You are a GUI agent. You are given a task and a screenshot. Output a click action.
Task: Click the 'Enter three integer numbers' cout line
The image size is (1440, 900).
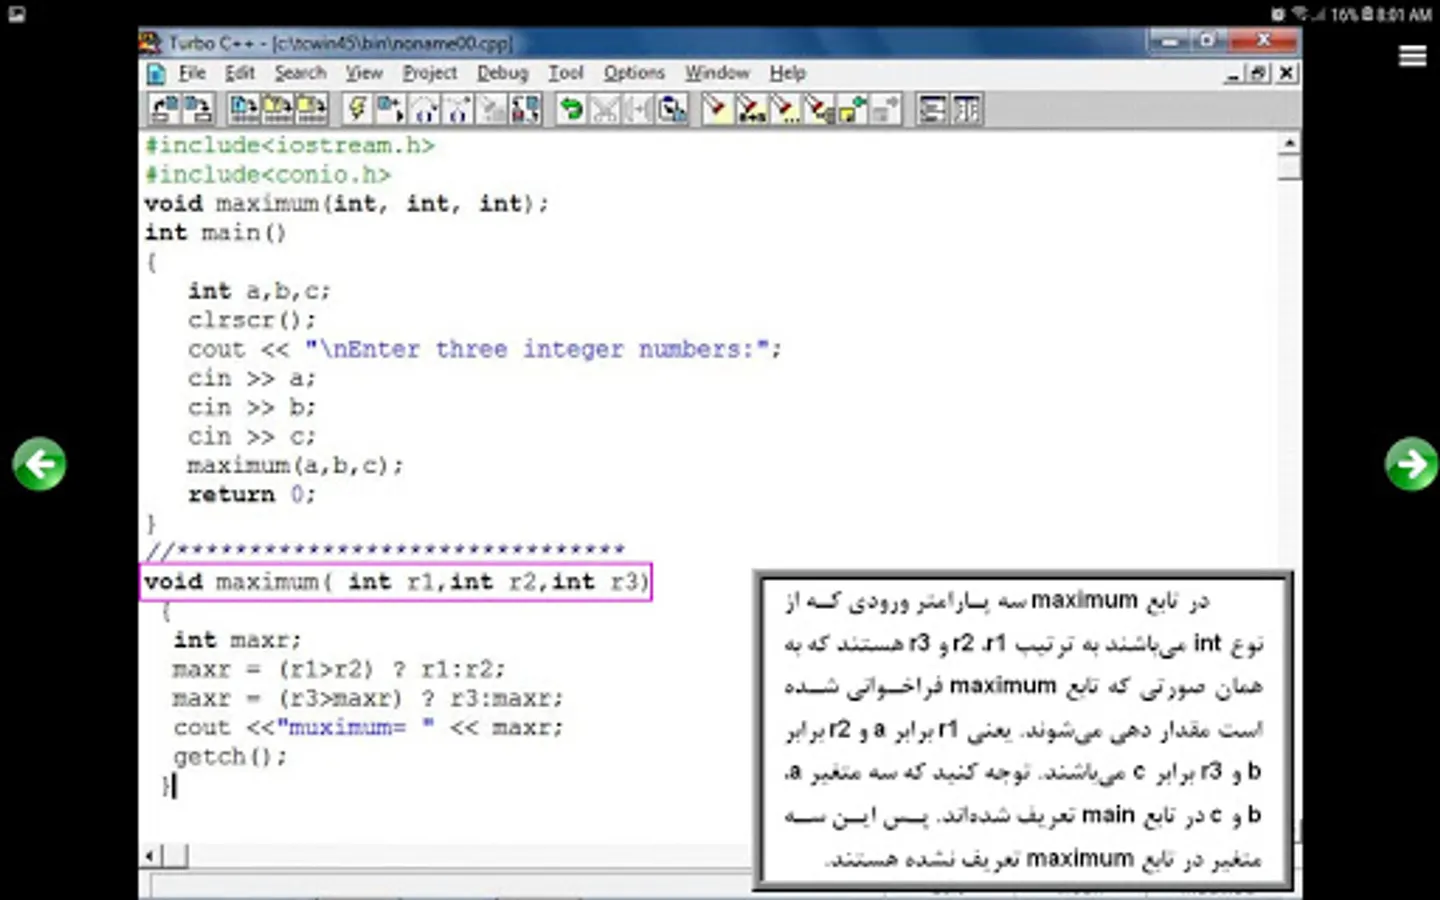coord(485,348)
